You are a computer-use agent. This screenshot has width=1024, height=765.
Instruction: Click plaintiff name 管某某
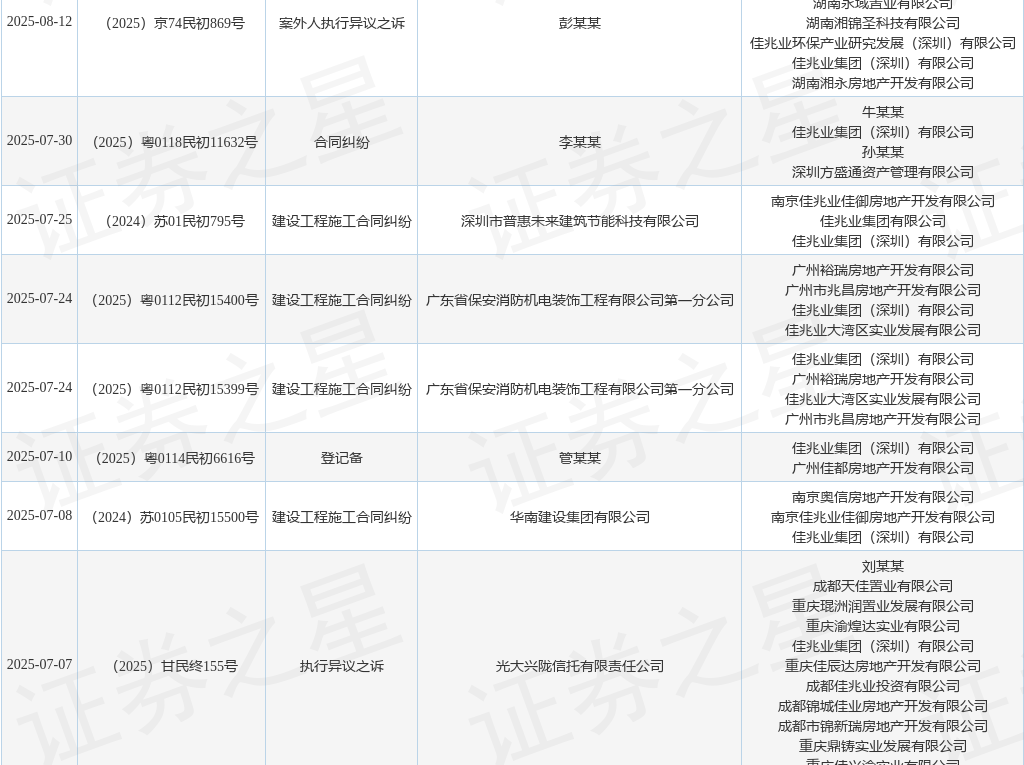[x=579, y=459]
